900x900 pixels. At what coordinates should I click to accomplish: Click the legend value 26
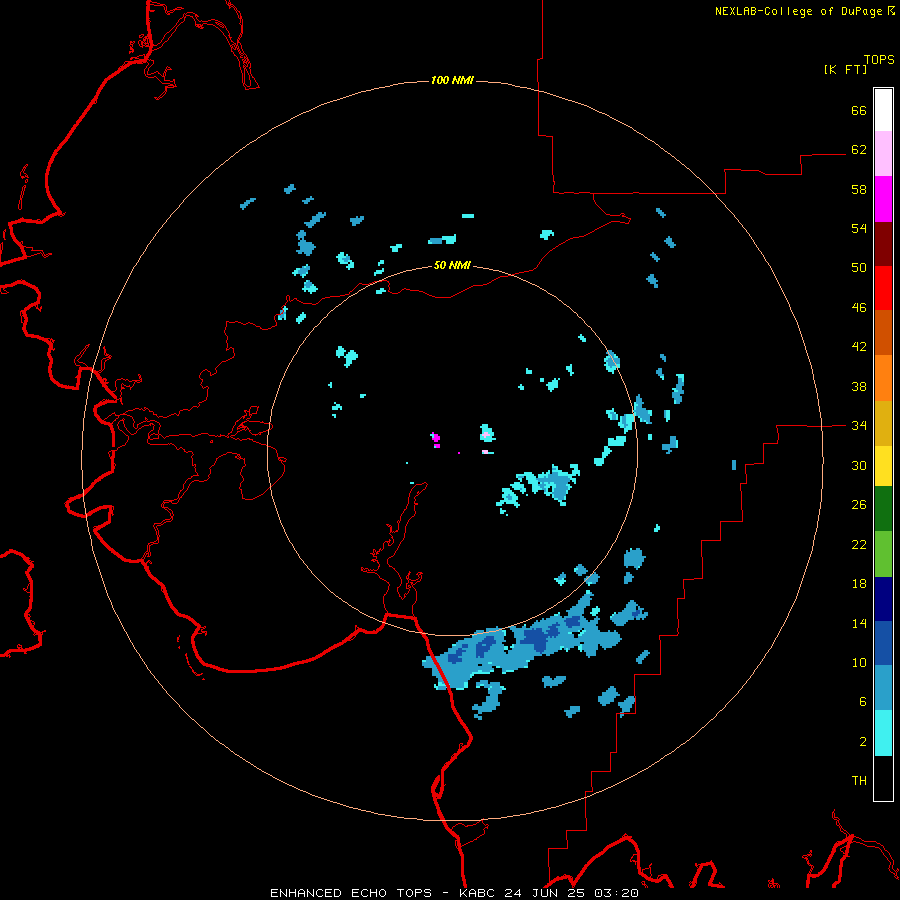point(859,505)
